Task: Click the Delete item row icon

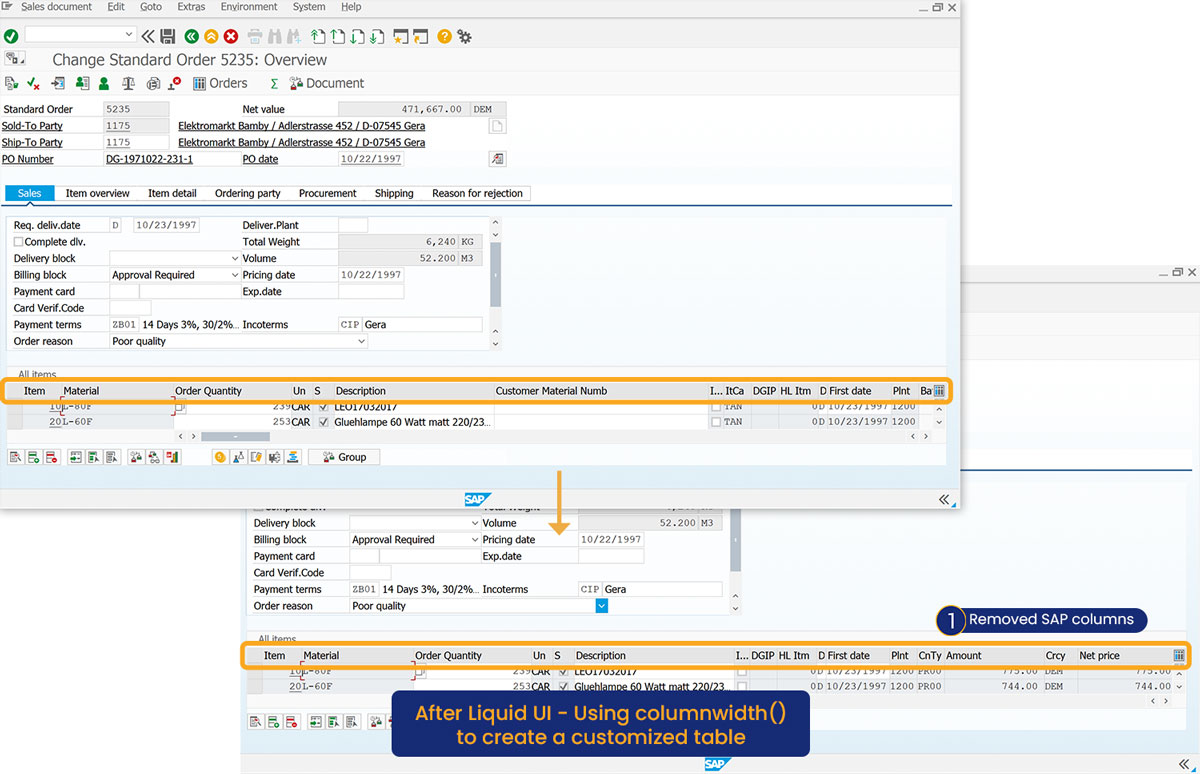Action: 52,457
